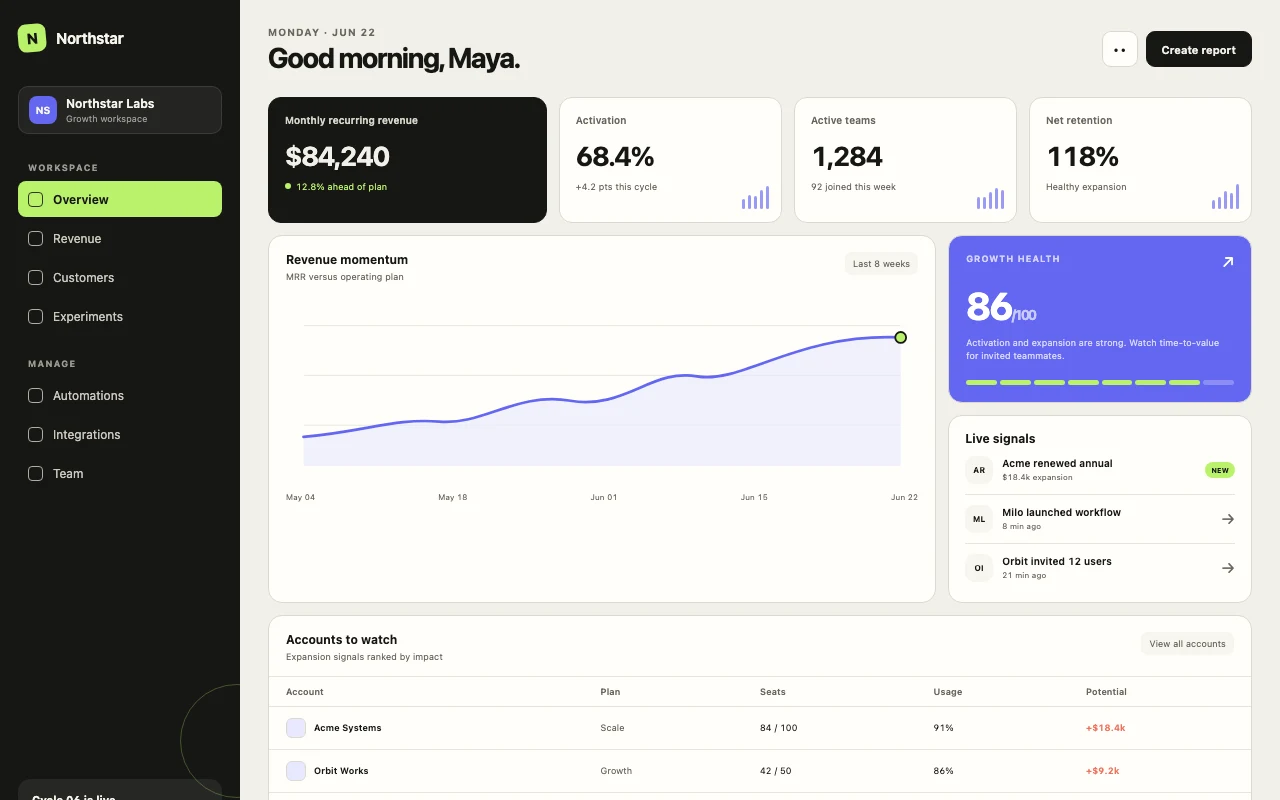Screen dimensions: 1280x800
Task: Open the growth health arrow icon
Action: (1228, 262)
